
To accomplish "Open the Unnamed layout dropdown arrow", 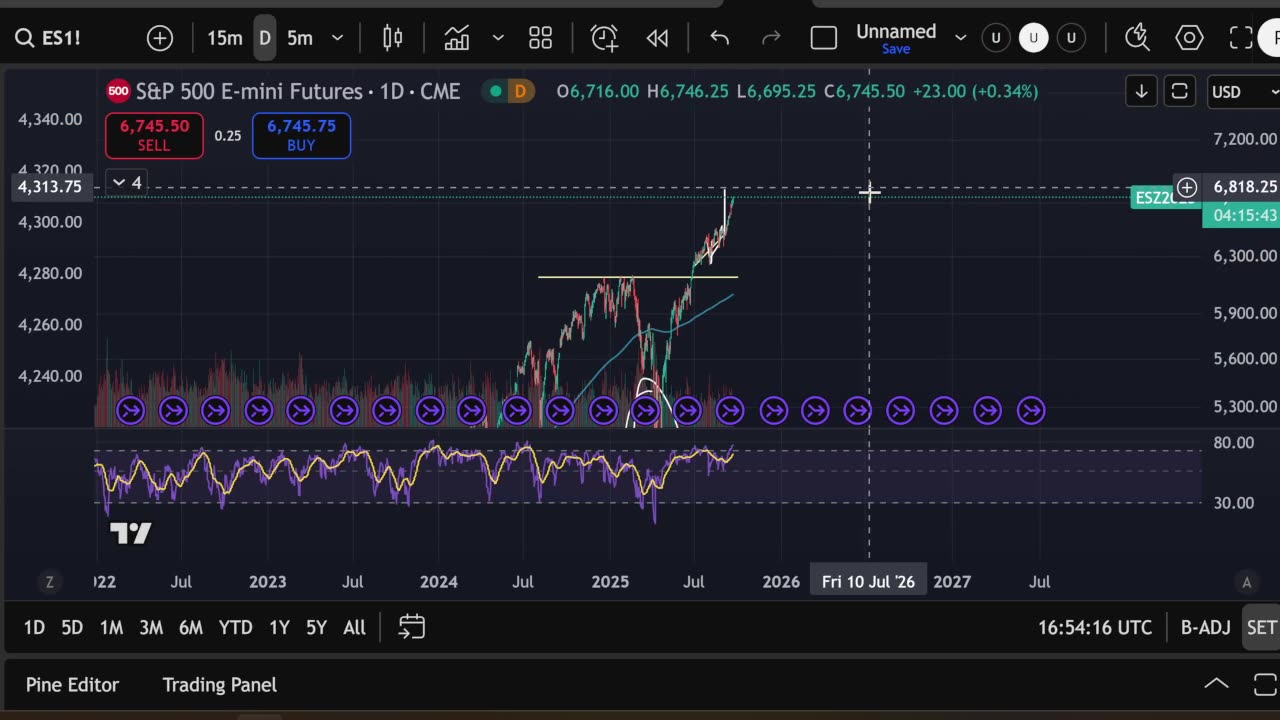I will tap(961, 38).
